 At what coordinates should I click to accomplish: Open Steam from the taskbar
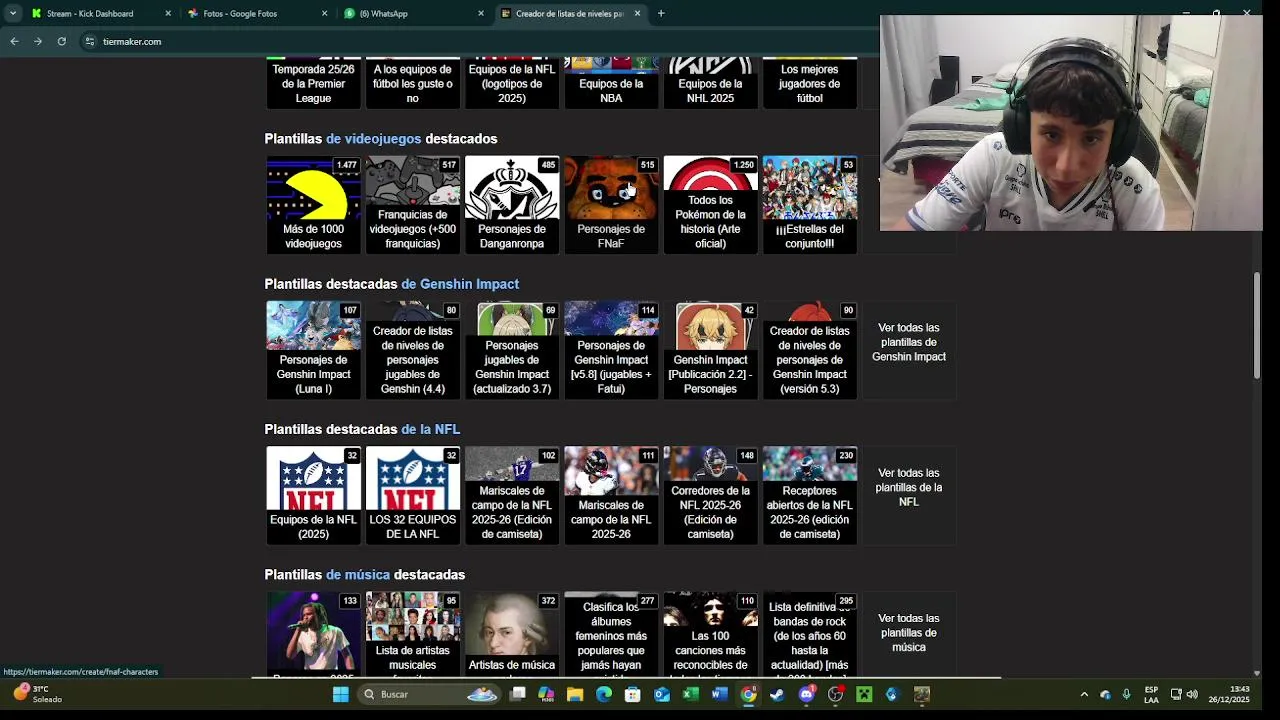coord(777,694)
